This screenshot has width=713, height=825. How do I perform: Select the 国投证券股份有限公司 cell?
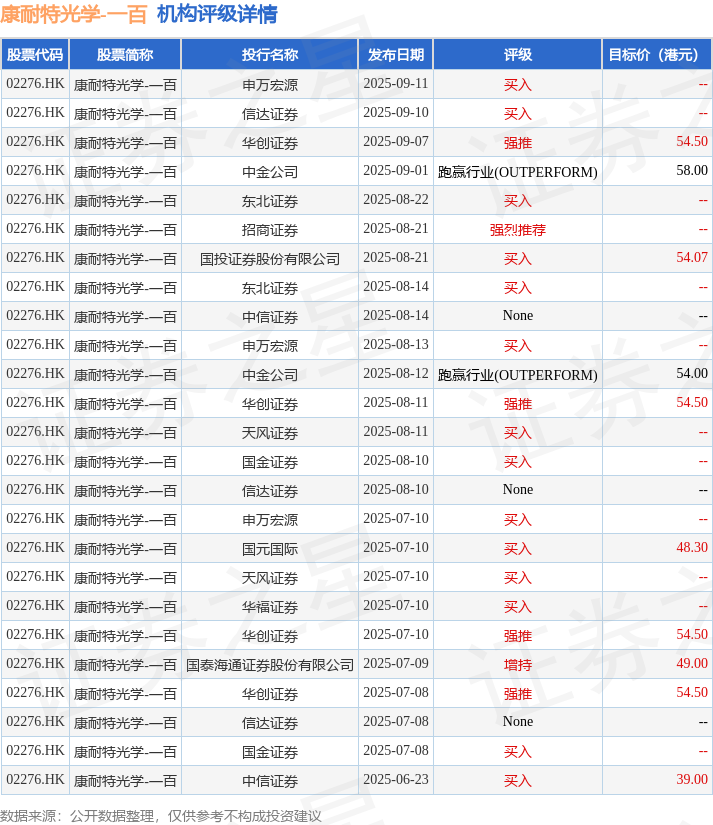[269, 258]
